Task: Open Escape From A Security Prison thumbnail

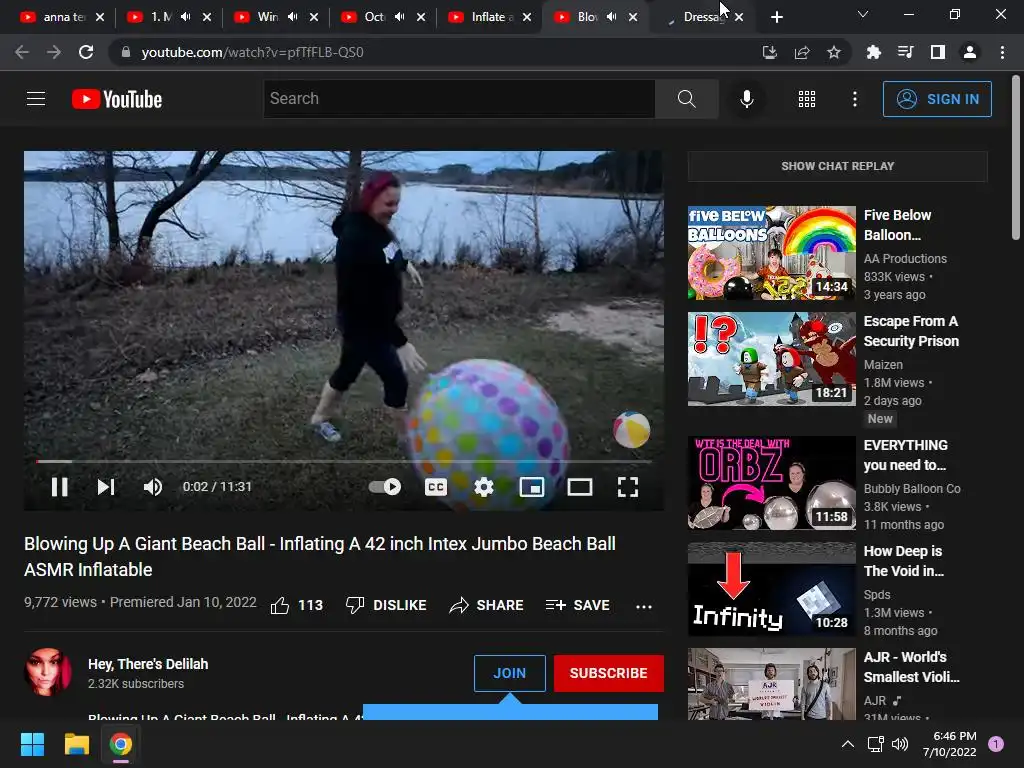Action: (771, 359)
